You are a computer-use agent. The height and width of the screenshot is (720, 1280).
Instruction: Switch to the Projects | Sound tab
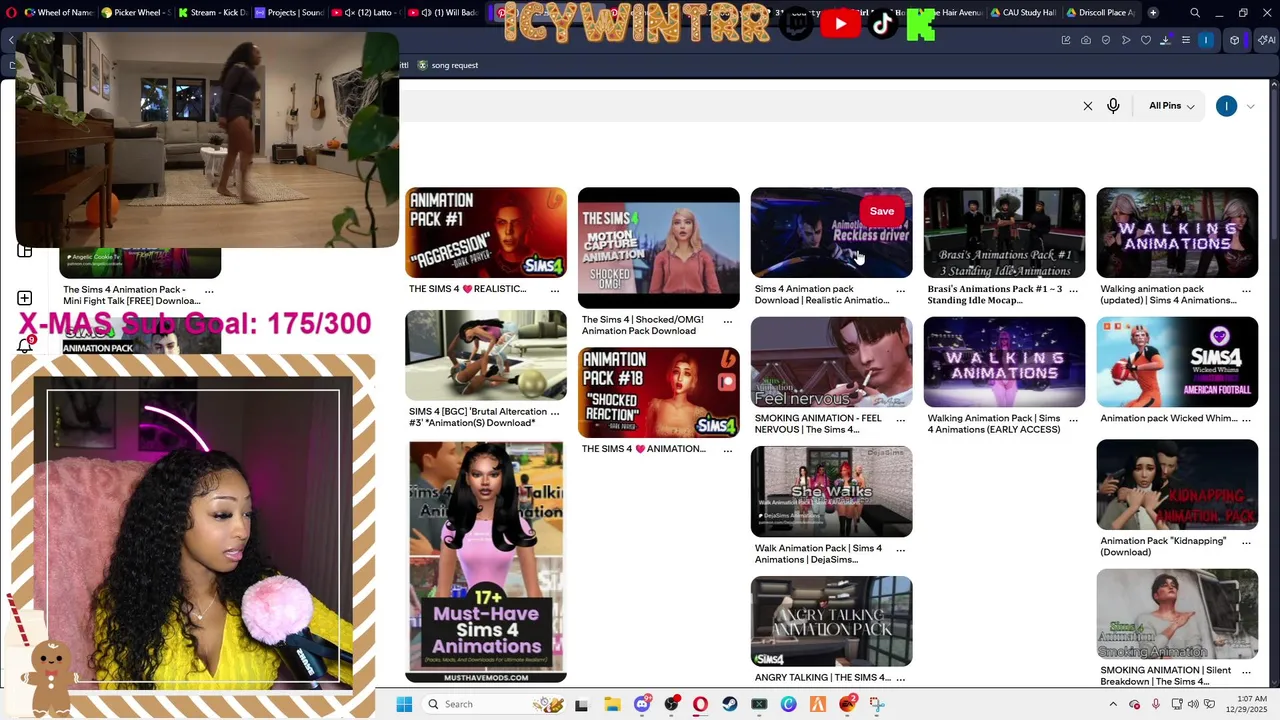(x=290, y=13)
